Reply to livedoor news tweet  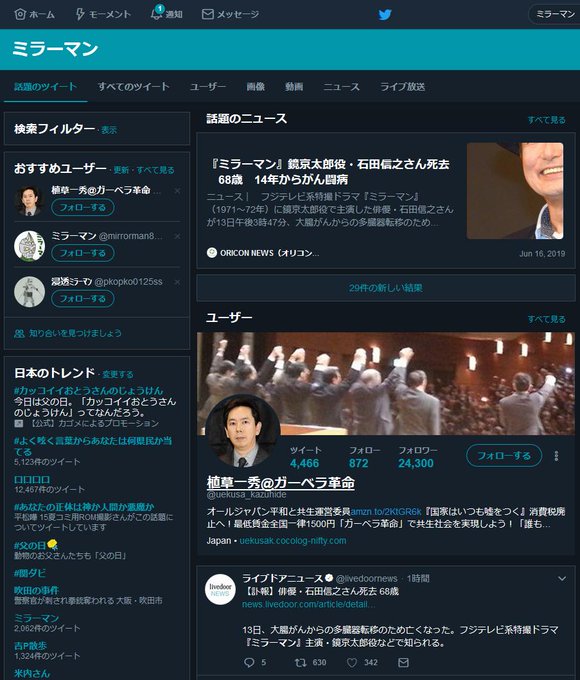tap(249, 662)
